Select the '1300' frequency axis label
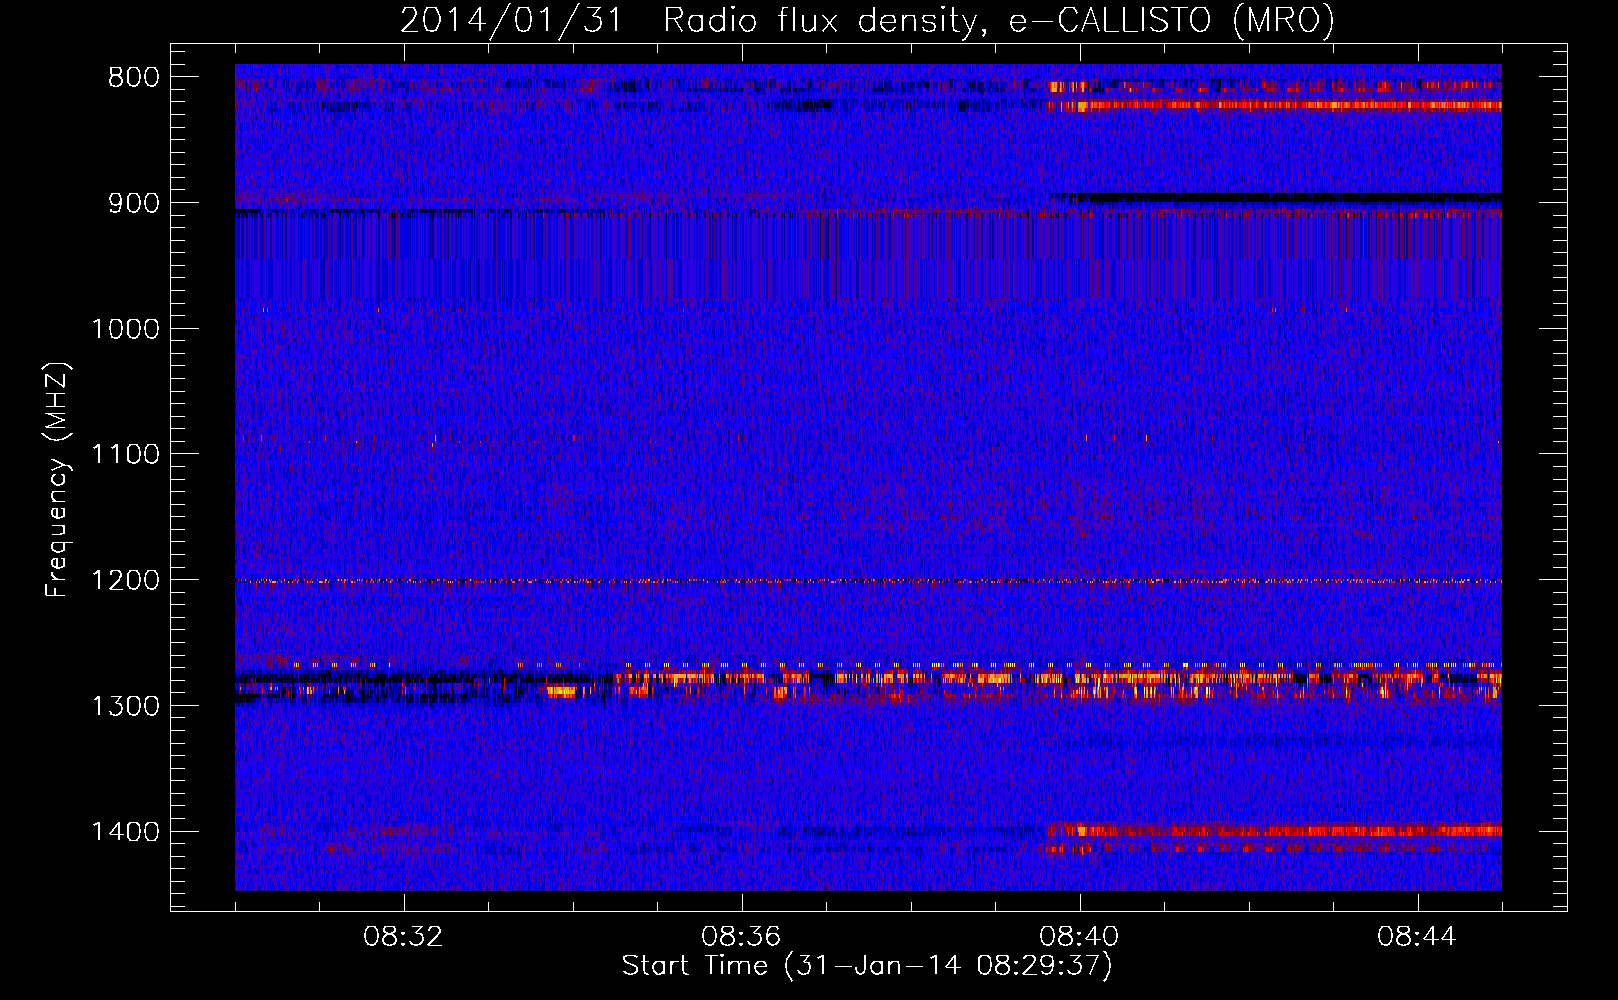 point(125,707)
